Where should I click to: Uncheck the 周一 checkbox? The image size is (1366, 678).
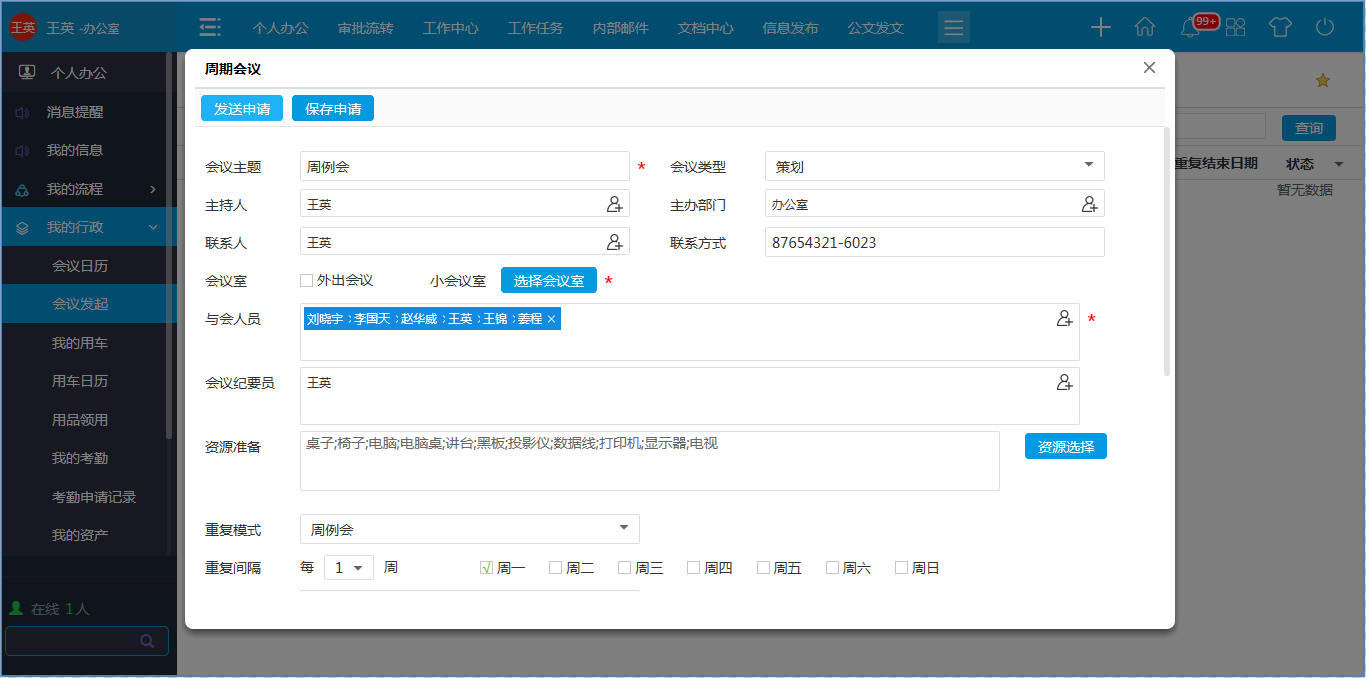[x=487, y=567]
